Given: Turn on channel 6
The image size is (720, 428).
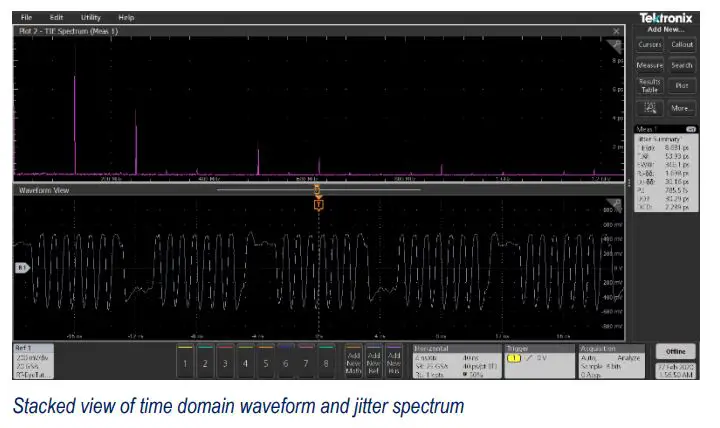Looking at the screenshot, I should 286,361.
